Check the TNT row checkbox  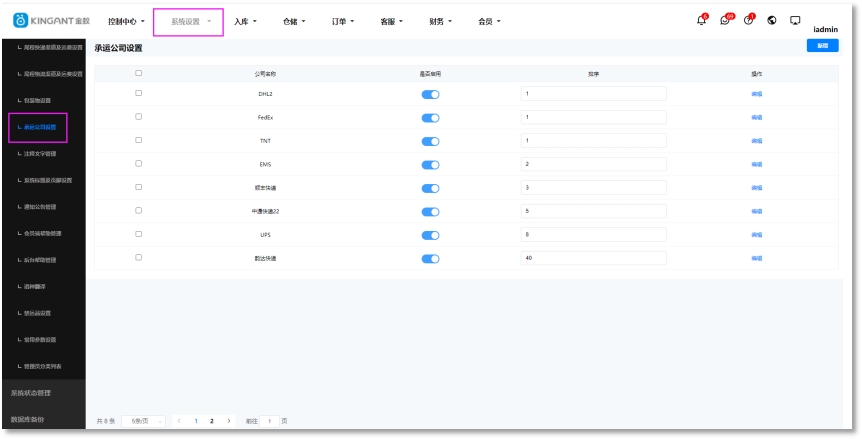(139, 140)
